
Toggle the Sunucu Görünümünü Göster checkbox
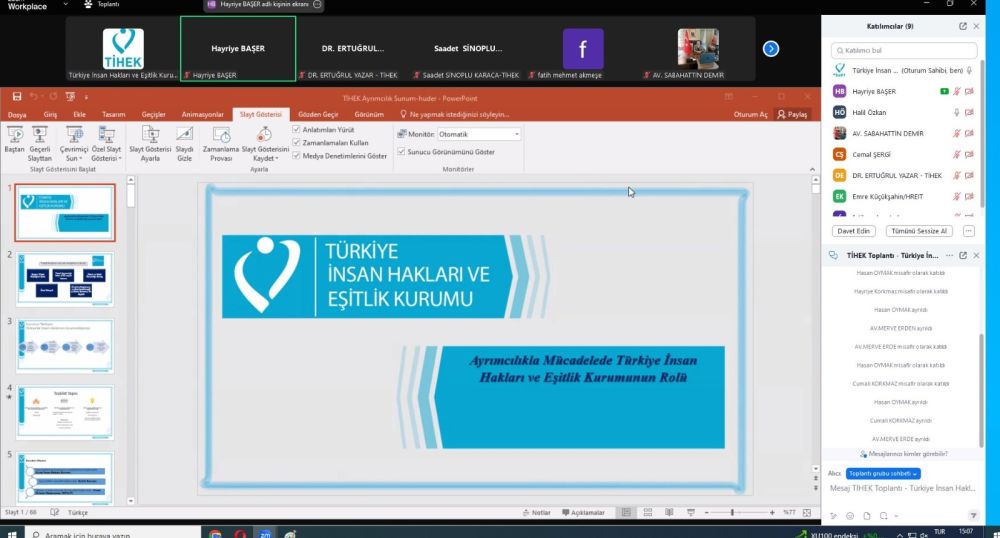click(401, 152)
